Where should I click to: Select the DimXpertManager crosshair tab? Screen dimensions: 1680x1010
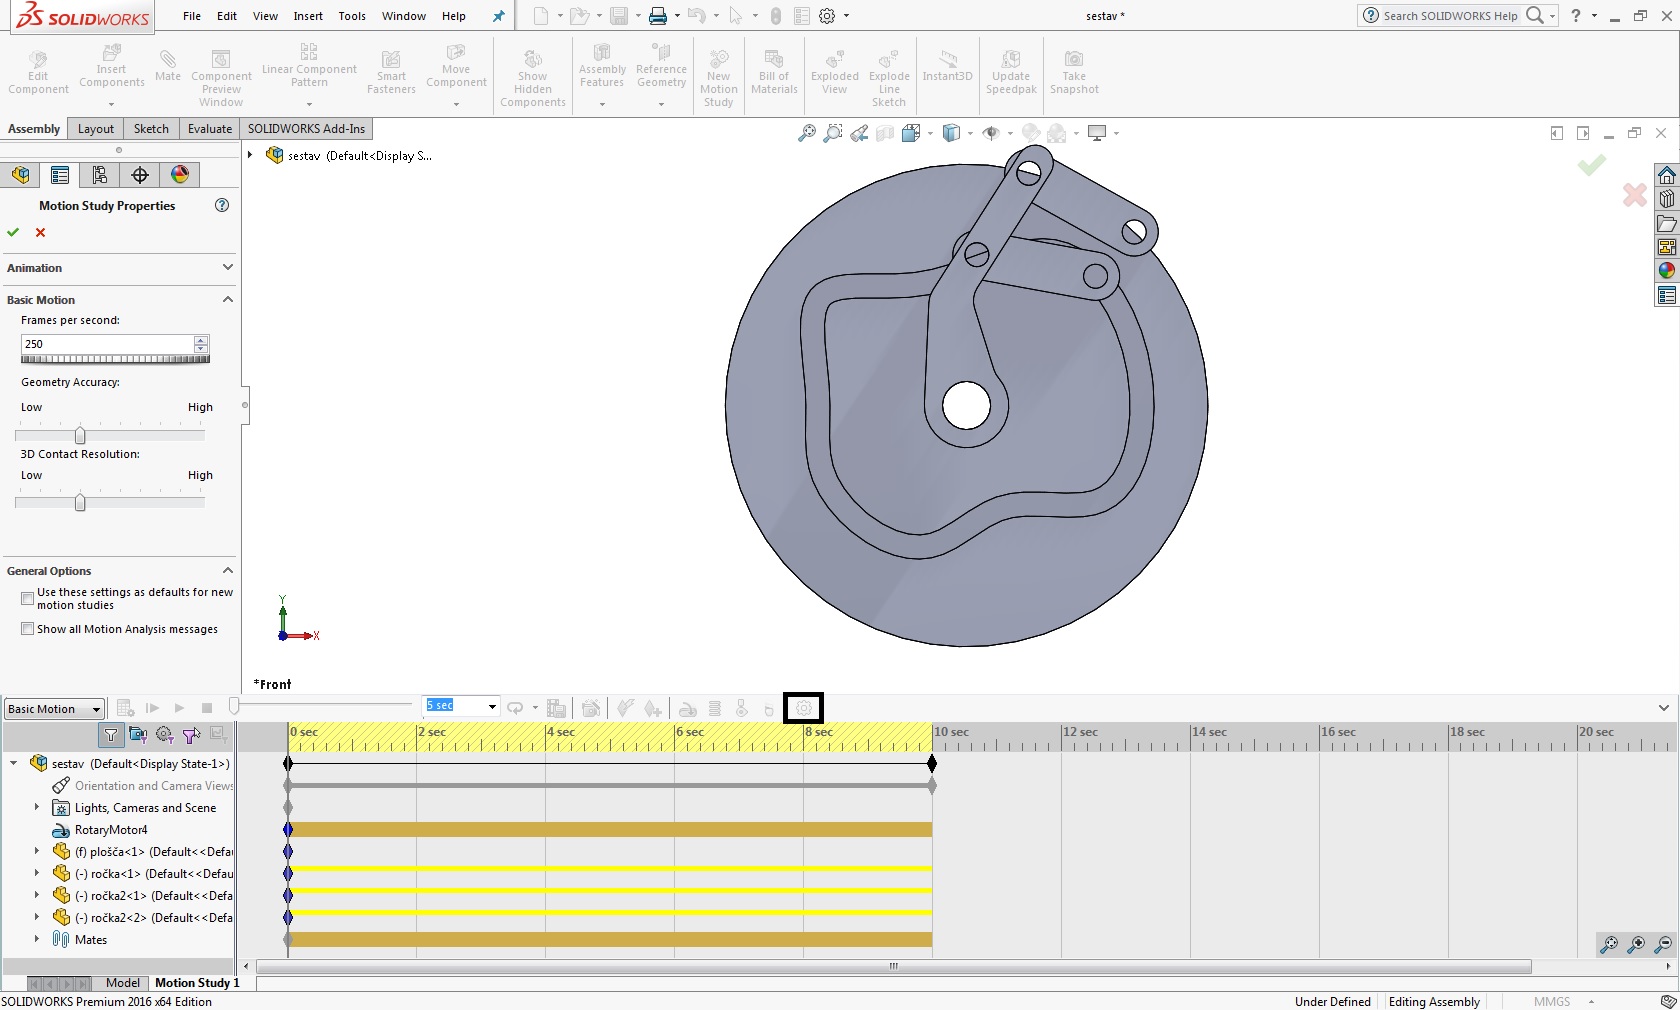[x=140, y=175]
